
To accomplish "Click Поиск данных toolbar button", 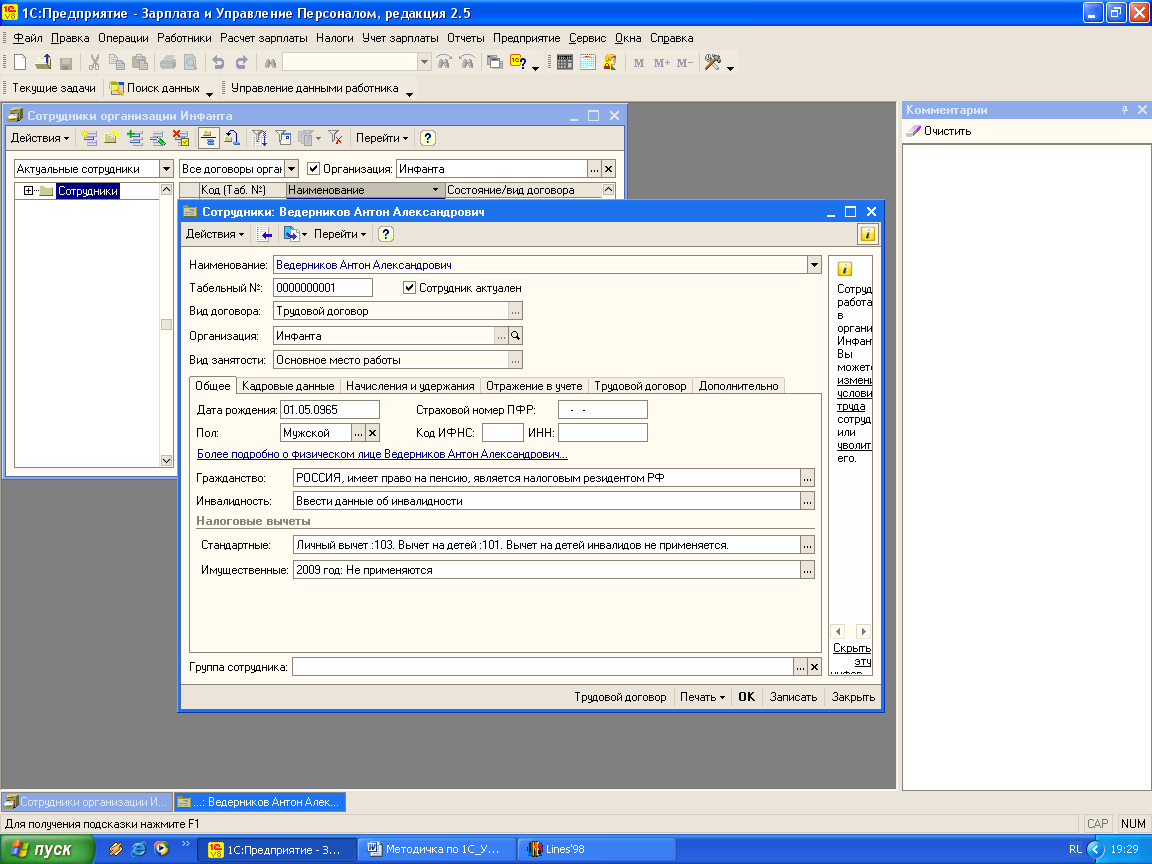I will point(155,88).
